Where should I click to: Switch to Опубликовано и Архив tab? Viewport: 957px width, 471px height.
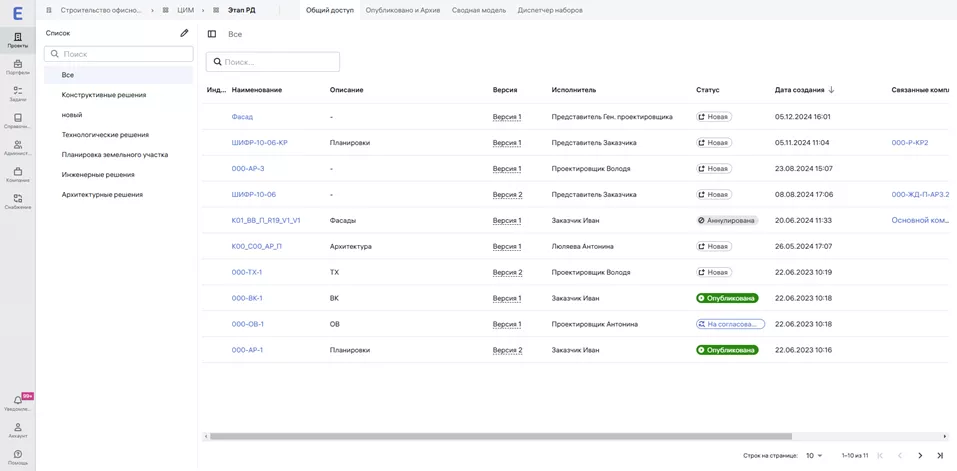pos(403,10)
